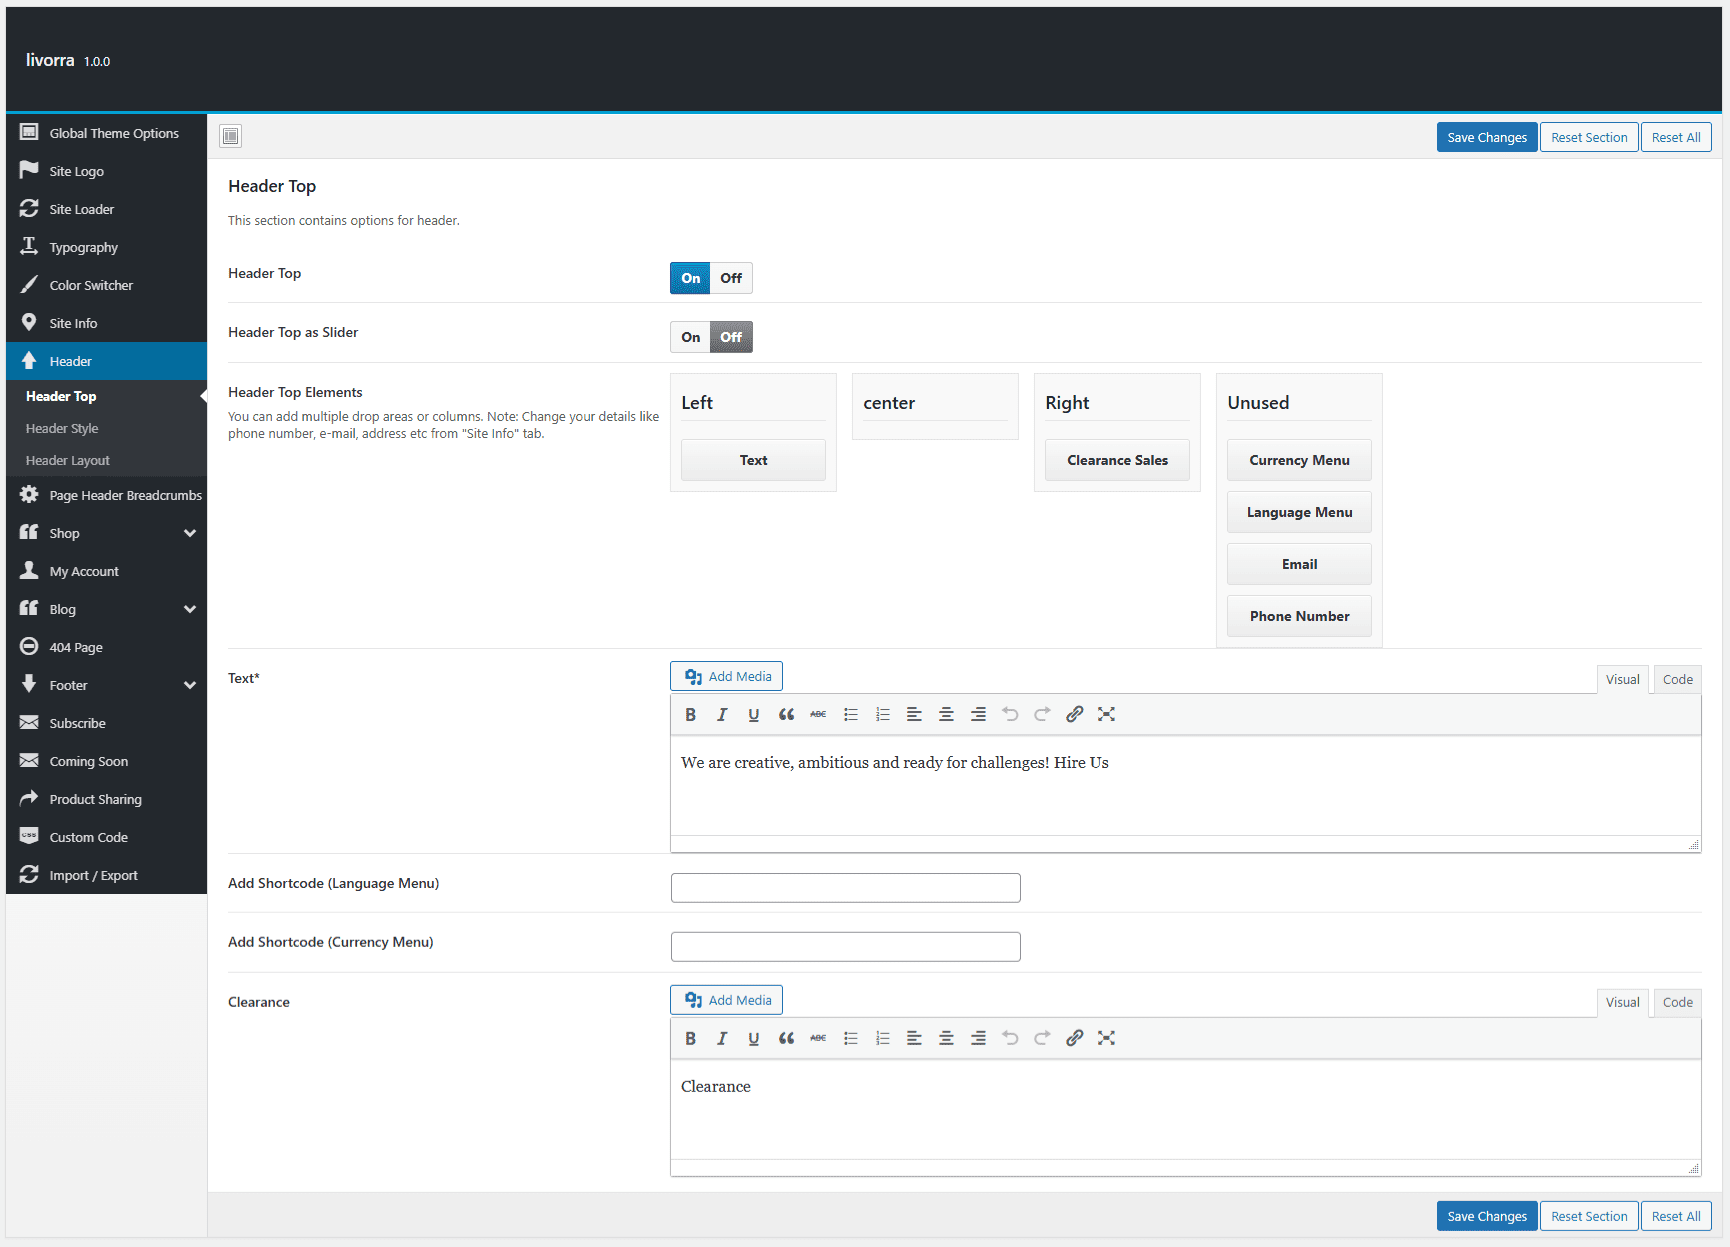This screenshot has height=1247, width=1730.
Task: Click the Language Menu shortcode input field
Action: (846, 888)
